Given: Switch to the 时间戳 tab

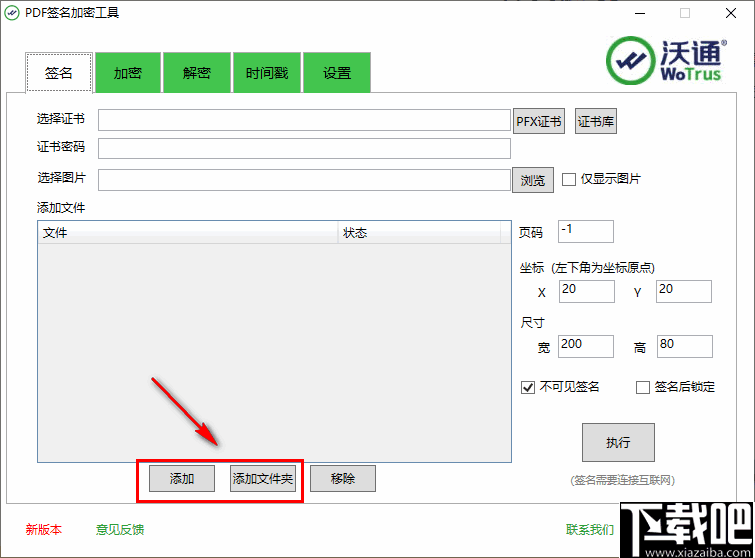Looking at the screenshot, I should [267, 73].
